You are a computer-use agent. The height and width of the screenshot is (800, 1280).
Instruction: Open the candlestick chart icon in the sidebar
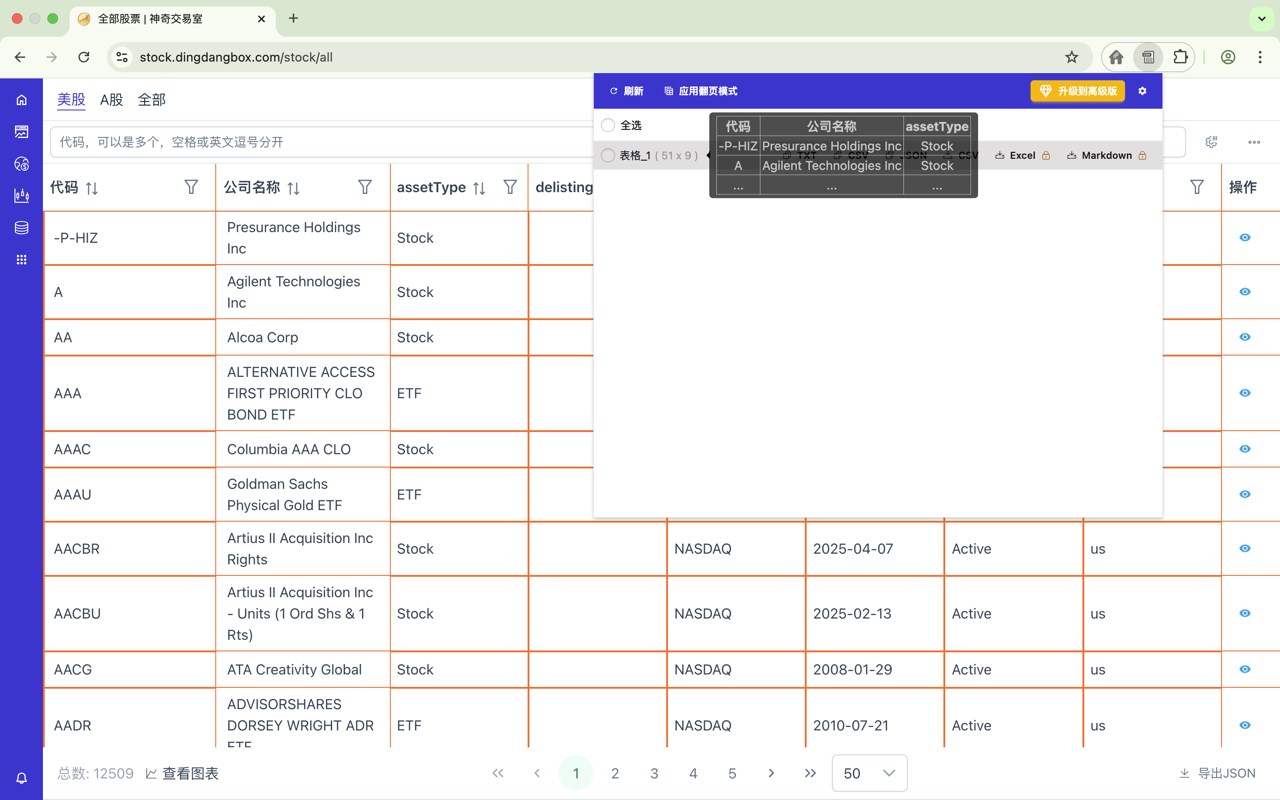pyautogui.click(x=21, y=196)
